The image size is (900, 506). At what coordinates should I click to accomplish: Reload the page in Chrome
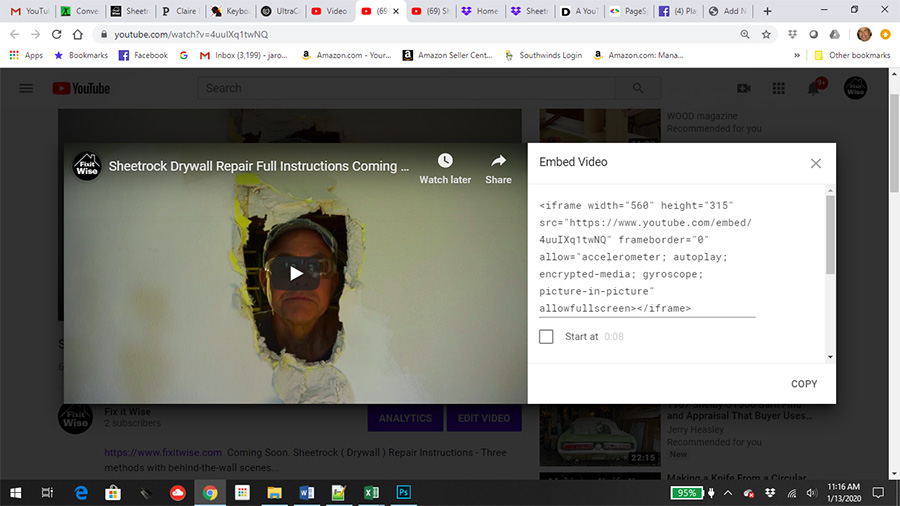tap(56, 34)
